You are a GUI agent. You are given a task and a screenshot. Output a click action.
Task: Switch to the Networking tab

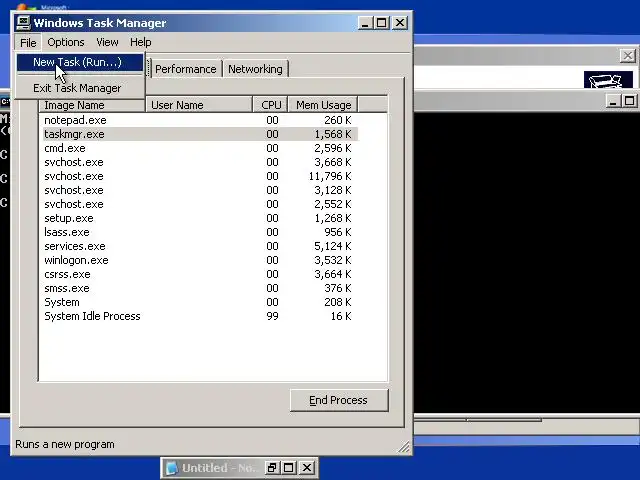point(255,69)
